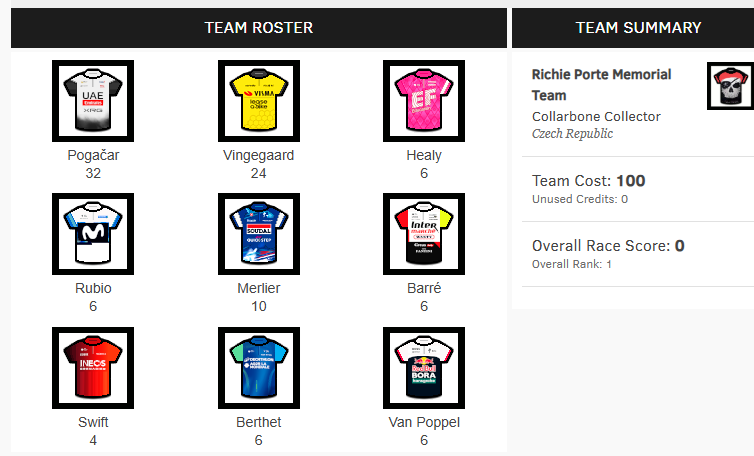
Task: Choose Swift's red Ineos jersey icon
Action: pos(93,367)
